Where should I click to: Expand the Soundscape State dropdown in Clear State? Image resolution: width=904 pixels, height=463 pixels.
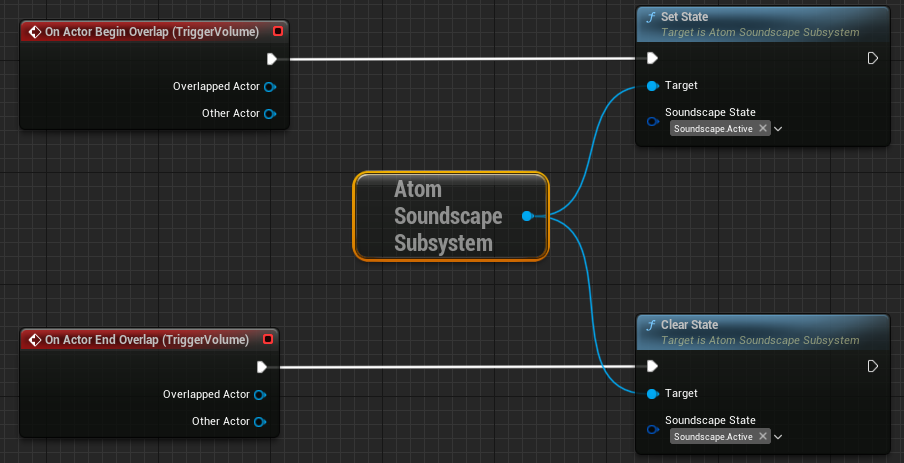point(778,437)
